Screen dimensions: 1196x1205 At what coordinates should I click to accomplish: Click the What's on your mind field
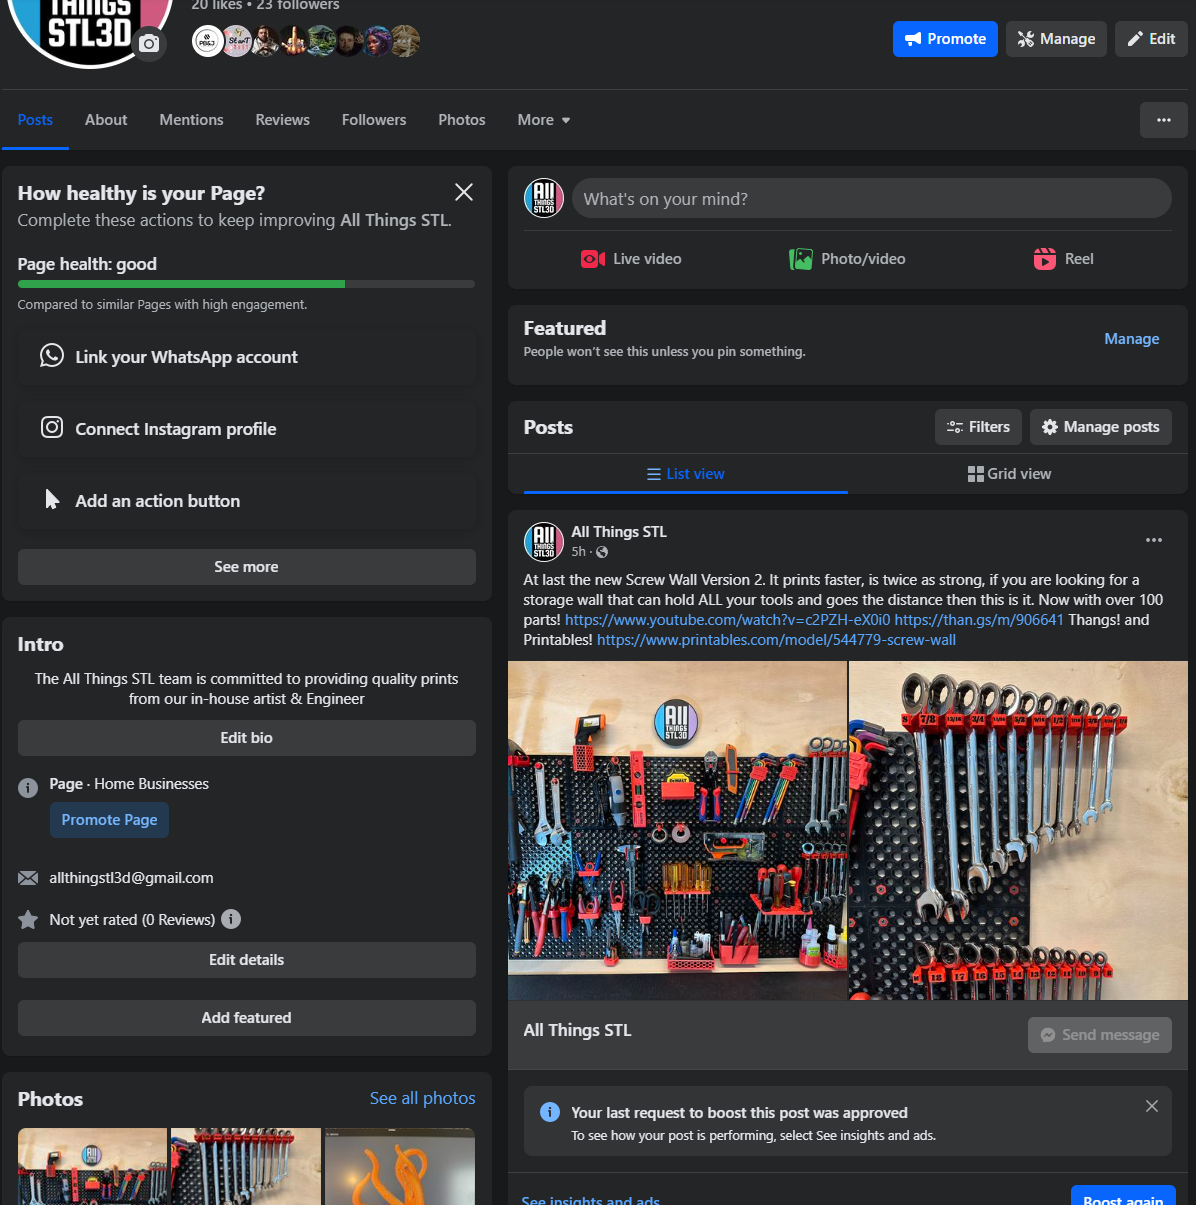[x=871, y=198]
